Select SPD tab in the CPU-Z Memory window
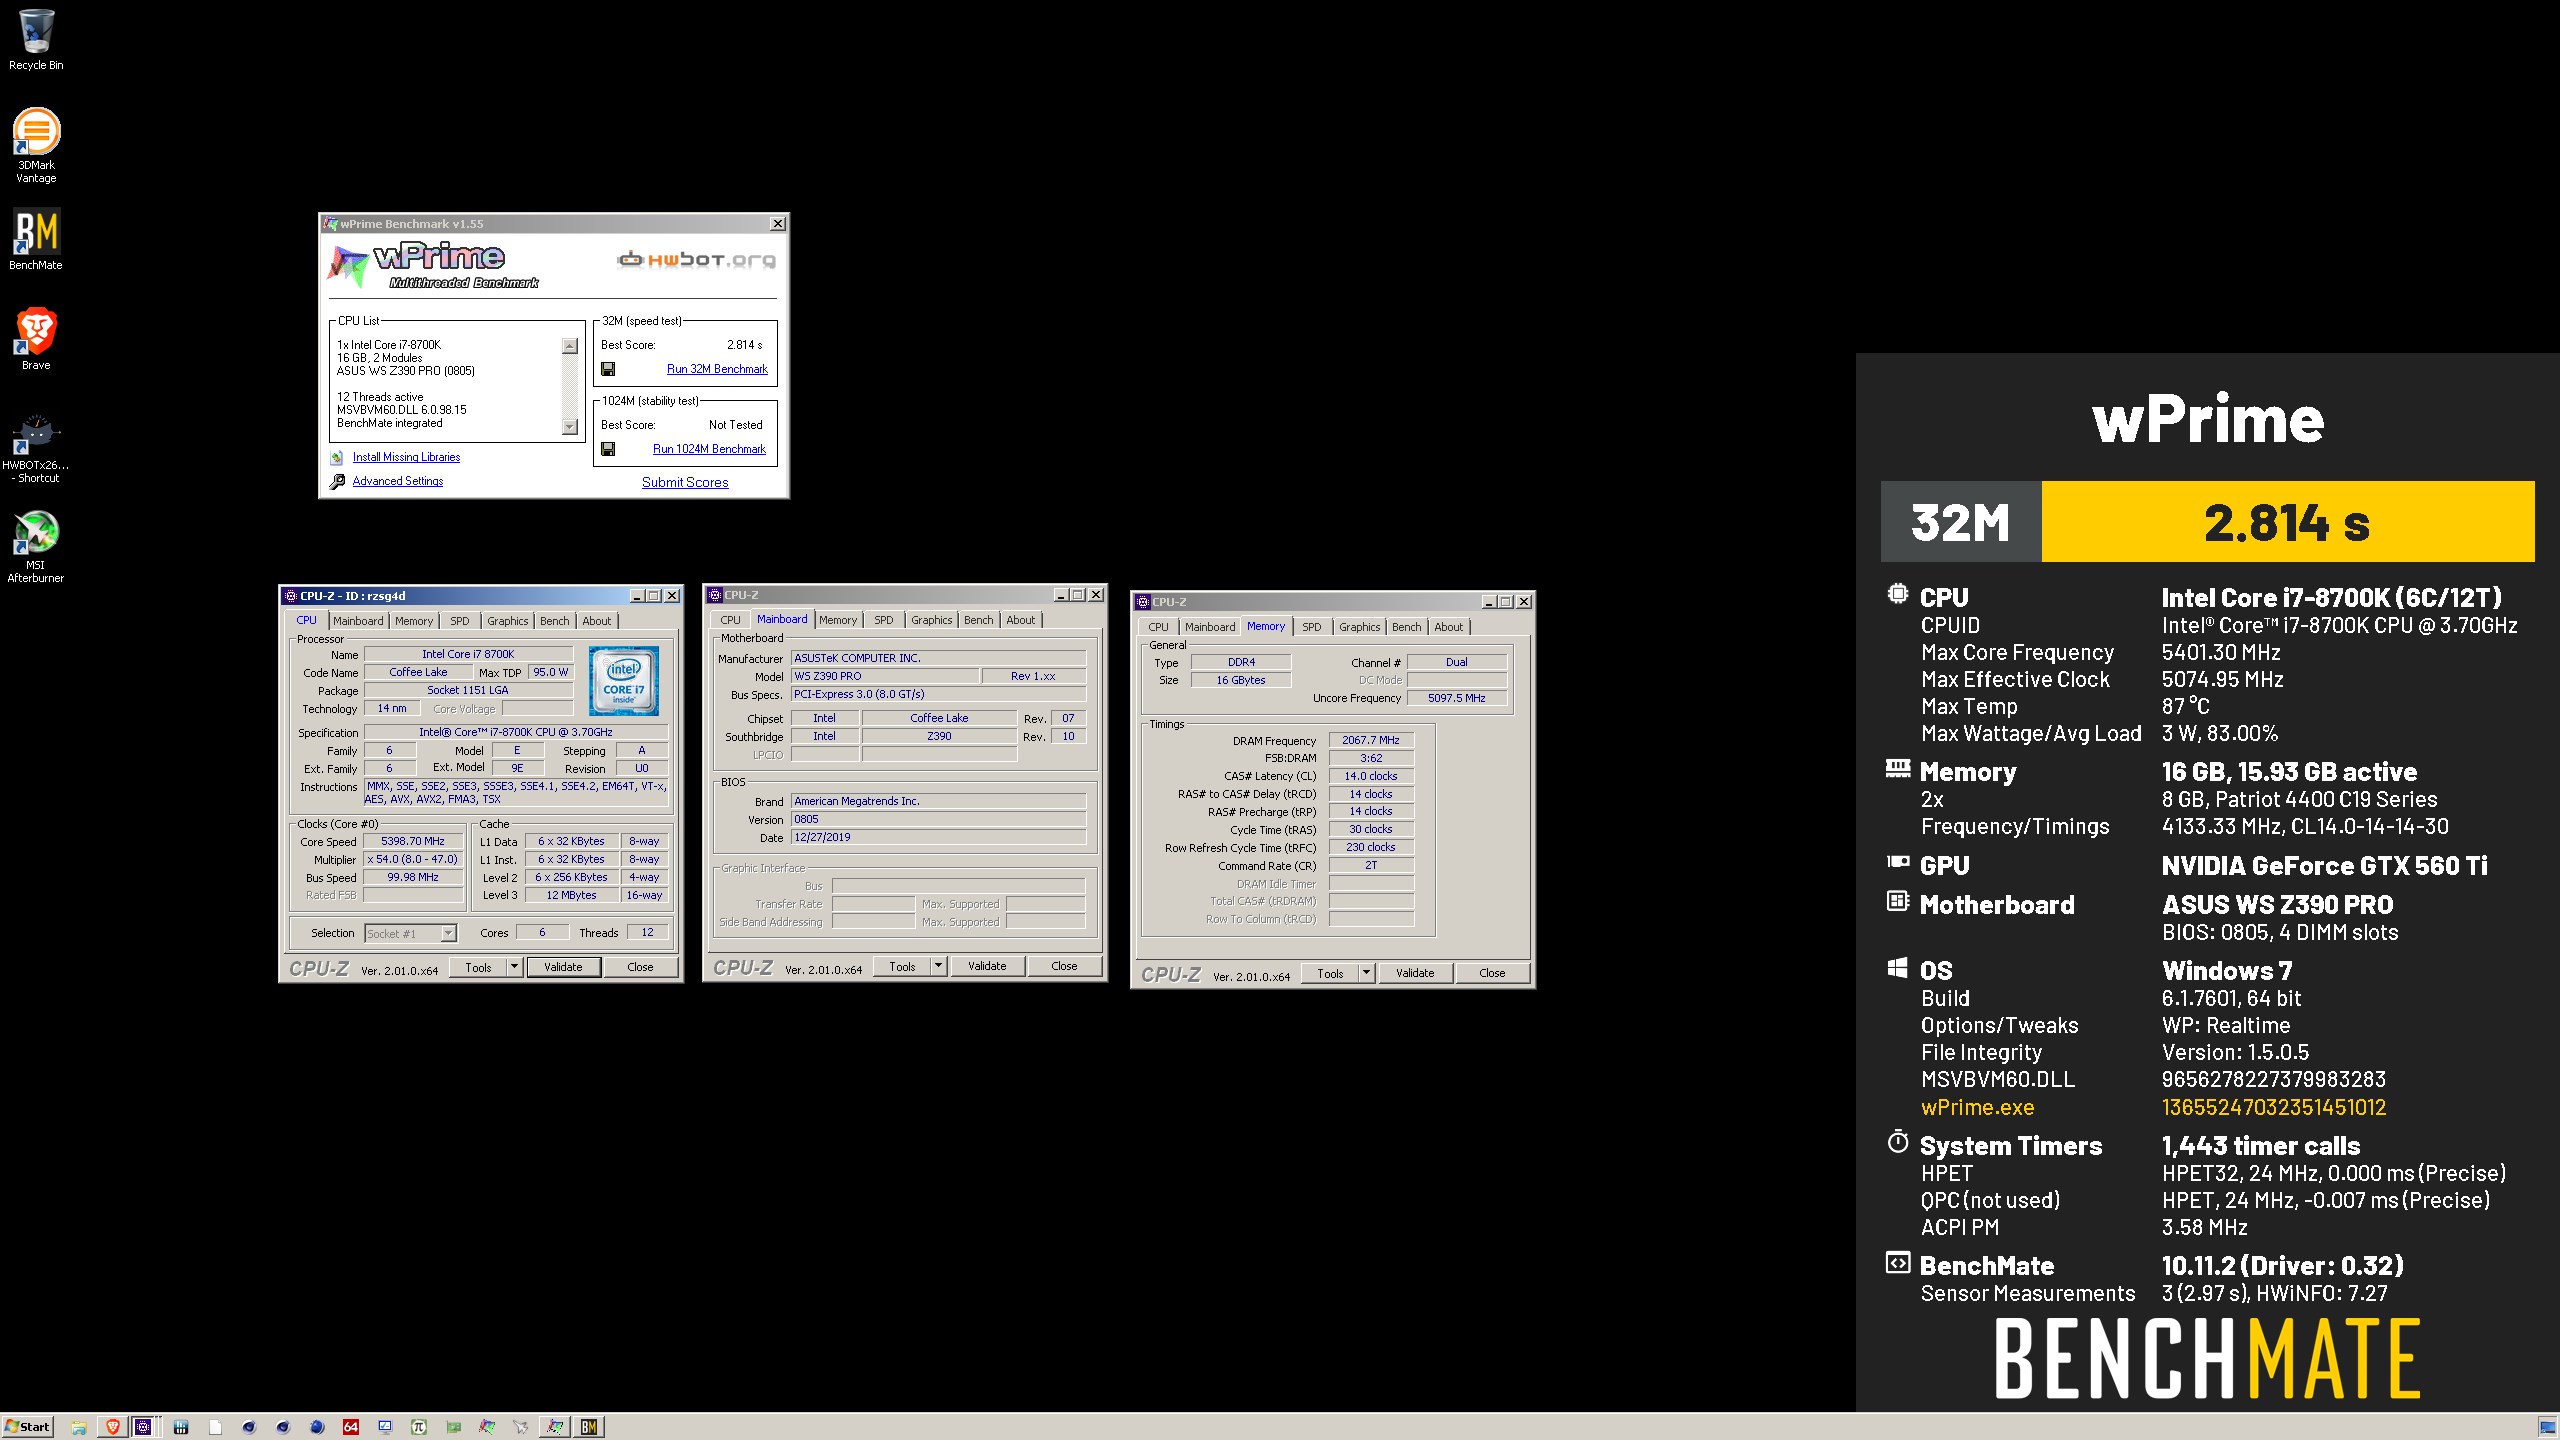 (x=1312, y=627)
